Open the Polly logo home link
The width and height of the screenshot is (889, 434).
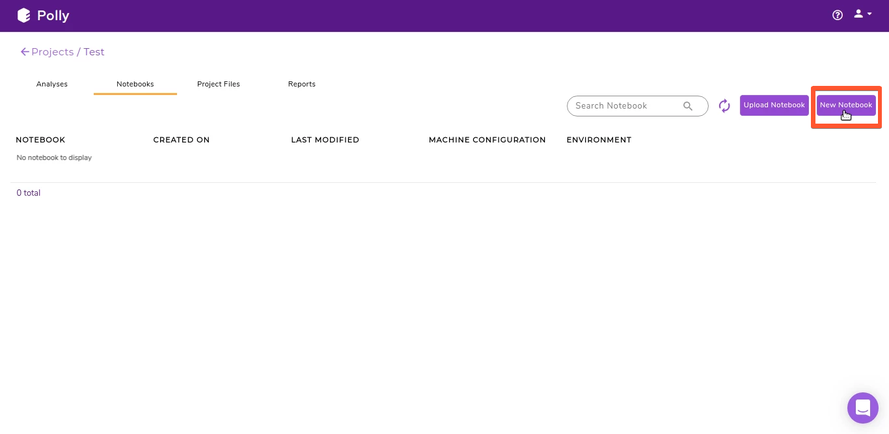44,15
